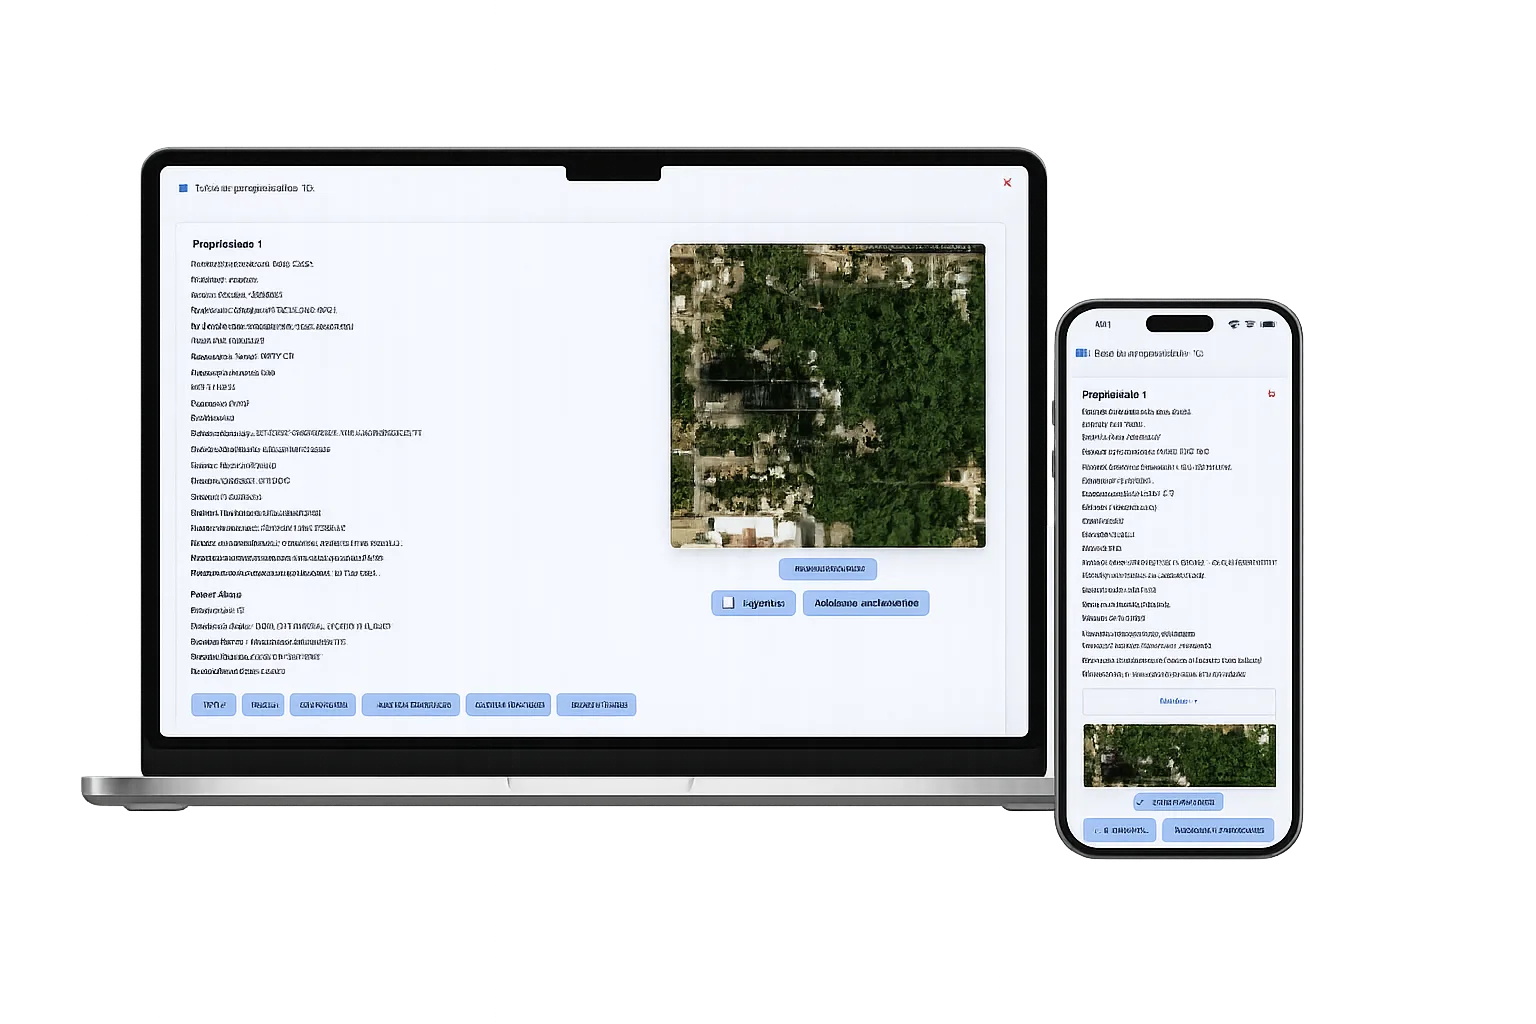This screenshot has height=1024, width=1536.
Task: Open the satellite image thumbnail on the phone
Action: [1179, 756]
